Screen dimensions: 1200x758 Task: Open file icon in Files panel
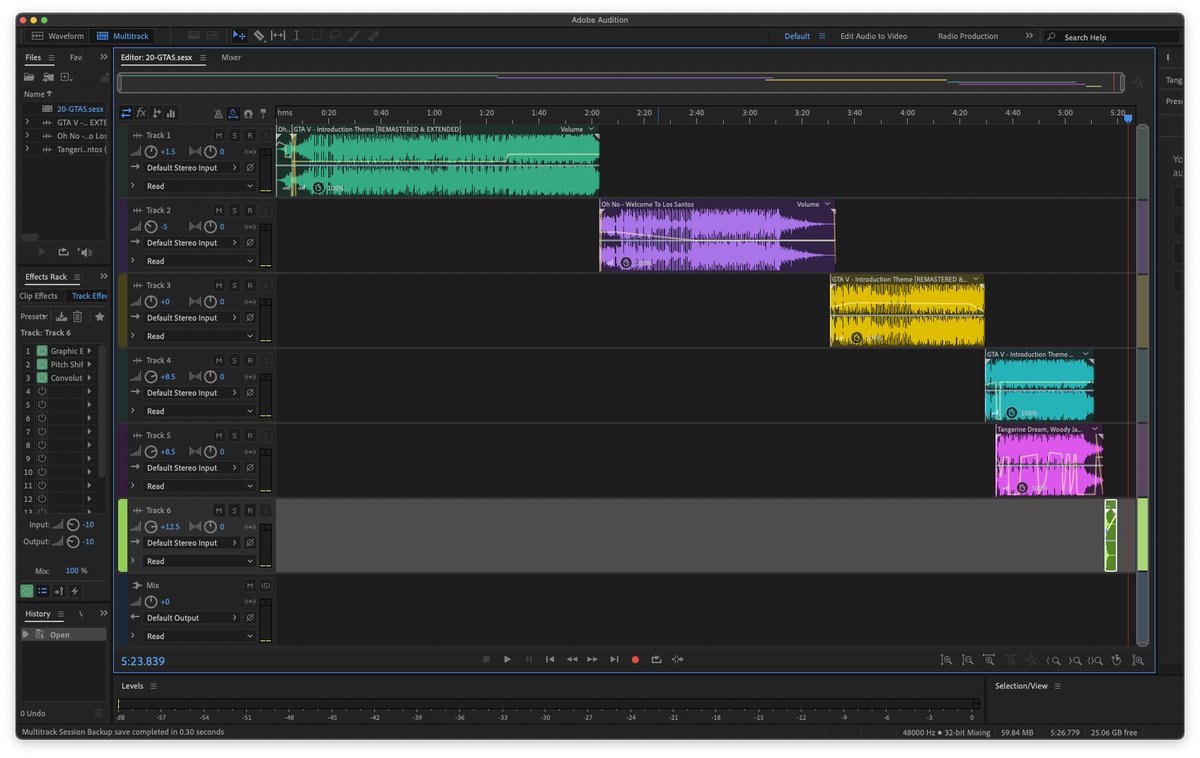[x=30, y=76]
